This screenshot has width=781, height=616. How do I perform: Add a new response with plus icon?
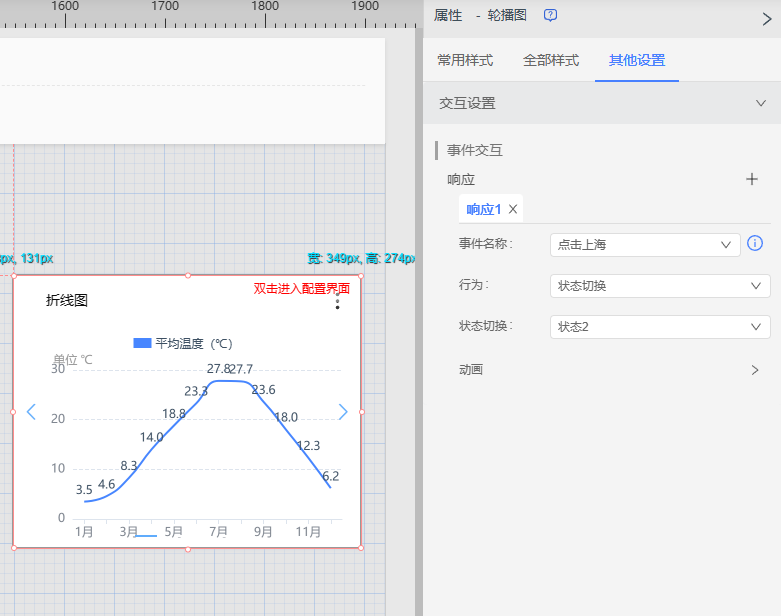[752, 179]
